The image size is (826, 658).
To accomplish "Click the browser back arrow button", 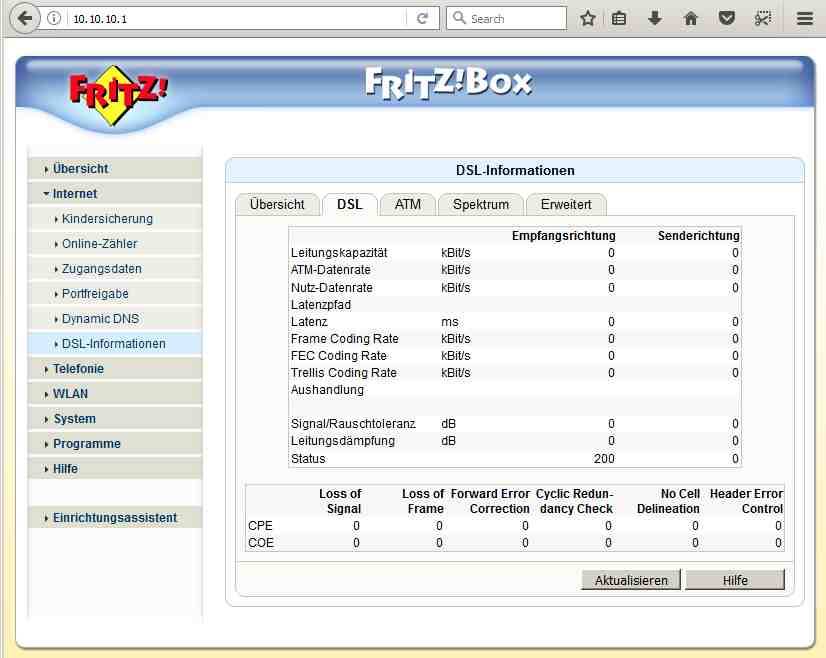I will click(x=24, y=18).
